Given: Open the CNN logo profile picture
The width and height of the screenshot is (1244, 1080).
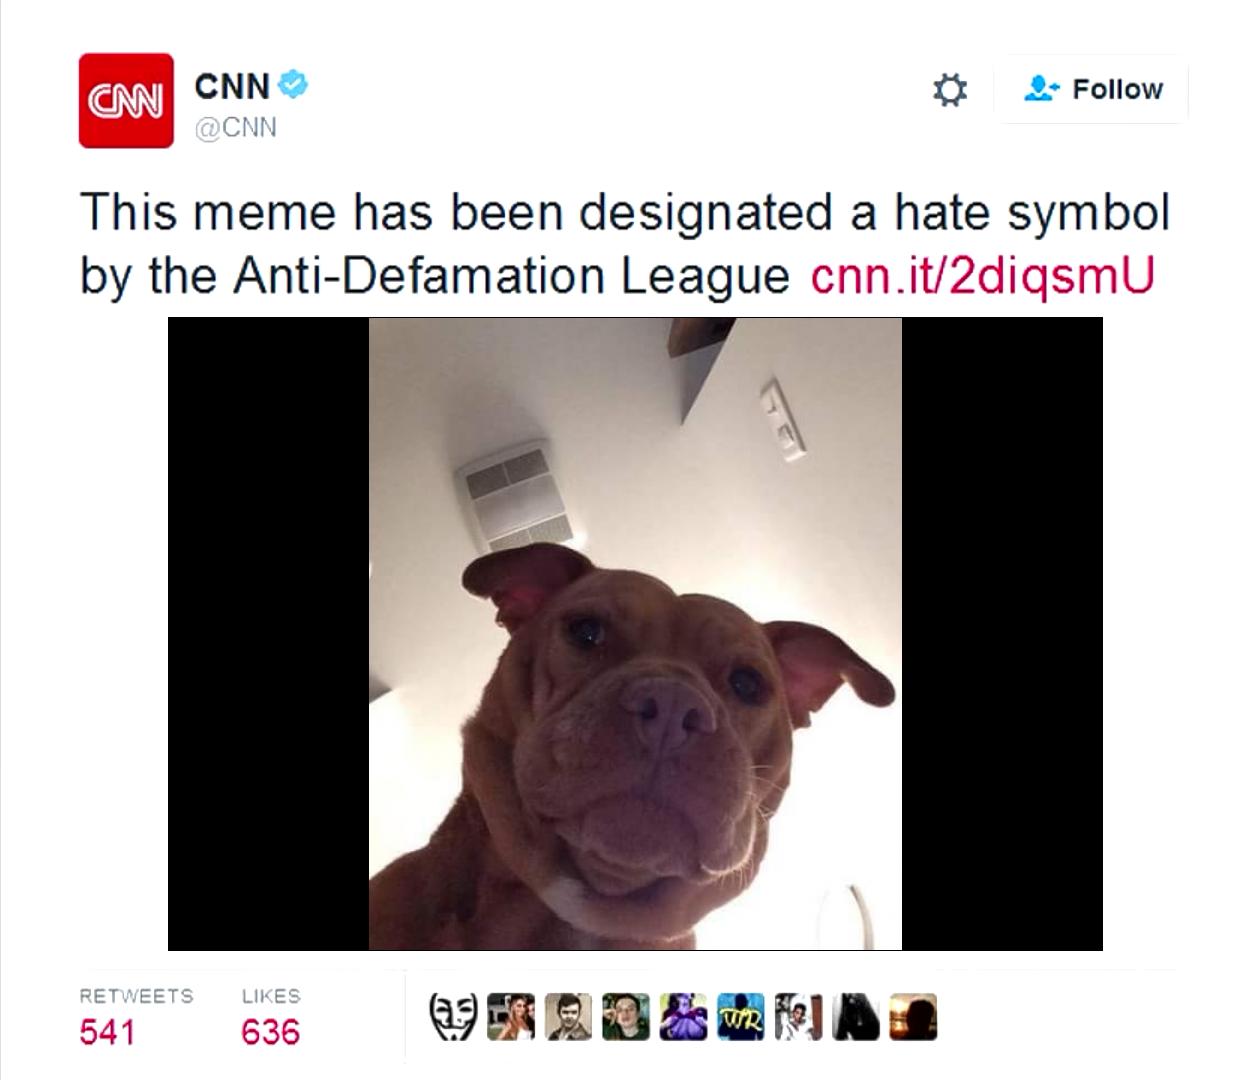Looking at the screenshot, I should pos(126,101).
